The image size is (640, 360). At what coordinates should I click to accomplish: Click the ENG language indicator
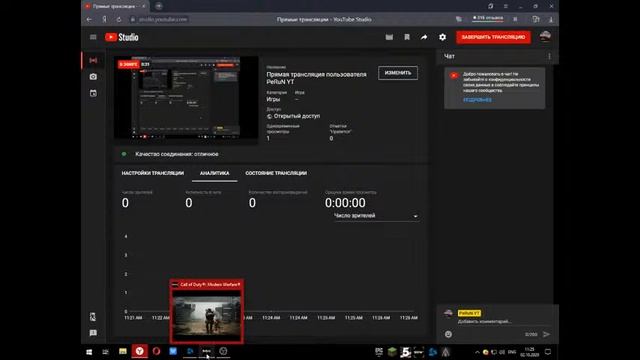coord(512,352)
